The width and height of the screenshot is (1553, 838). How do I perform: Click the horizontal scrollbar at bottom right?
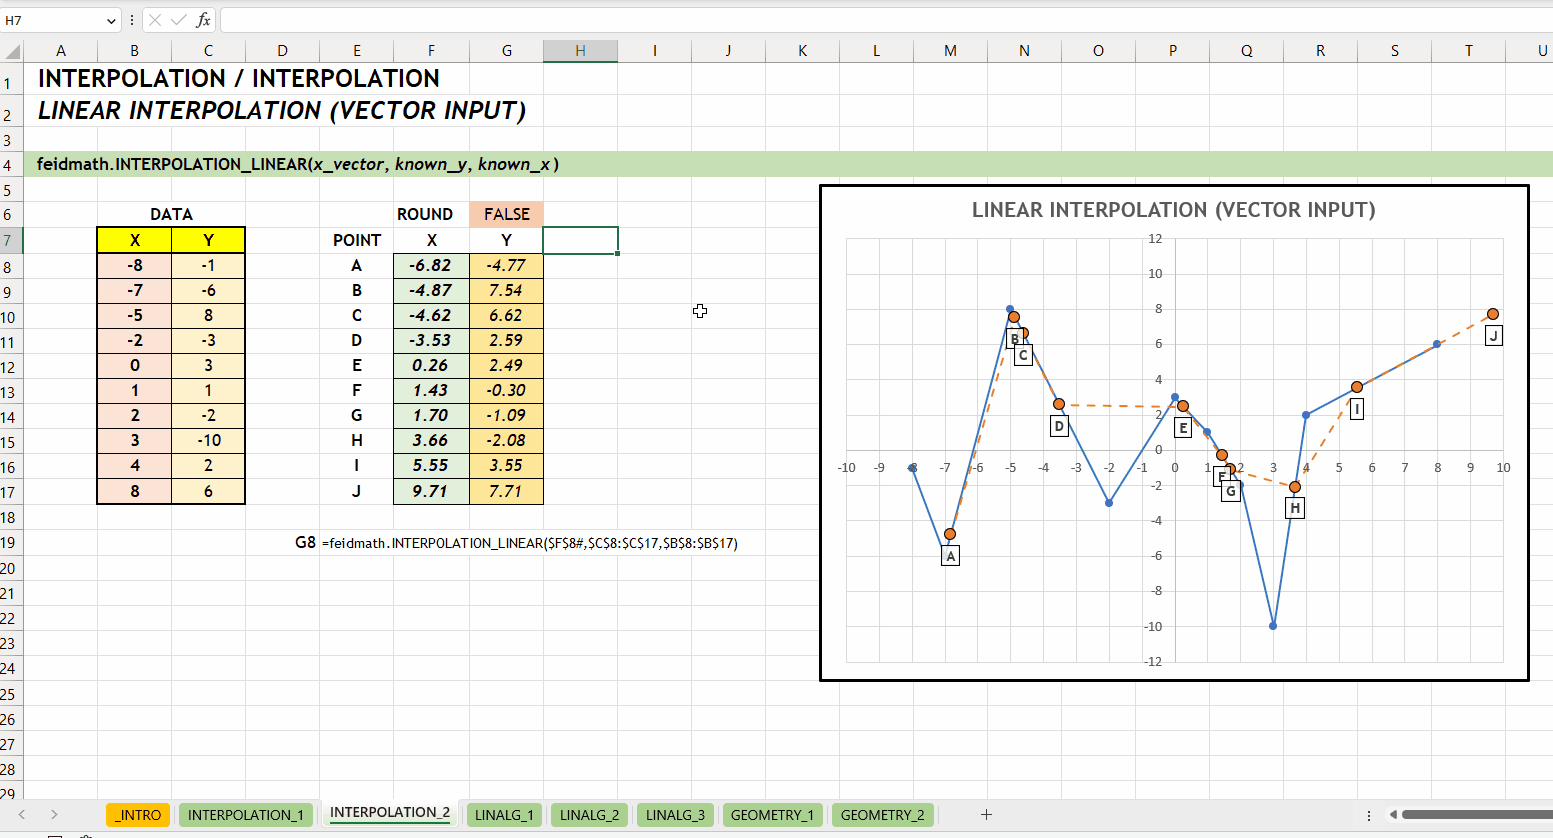tap(1476, 815)
